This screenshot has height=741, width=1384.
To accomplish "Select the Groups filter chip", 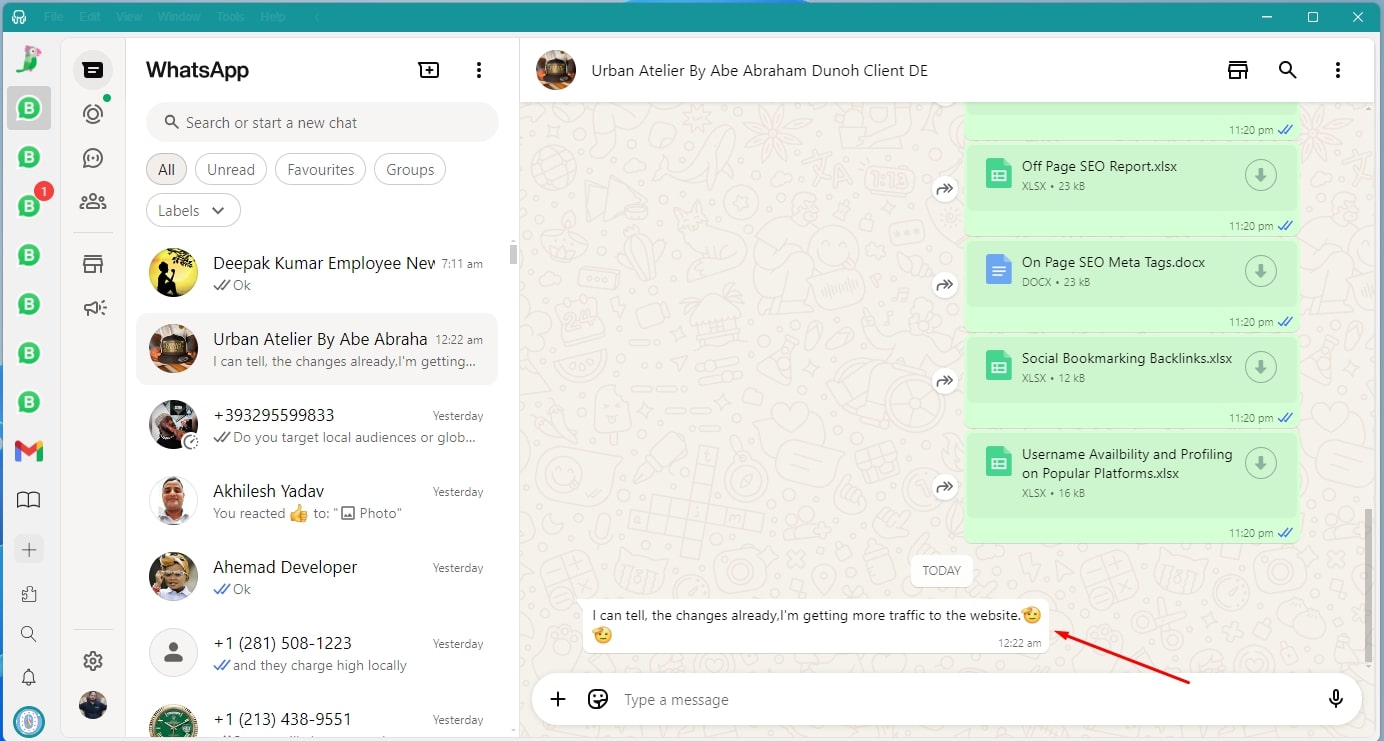I will 410,170.
